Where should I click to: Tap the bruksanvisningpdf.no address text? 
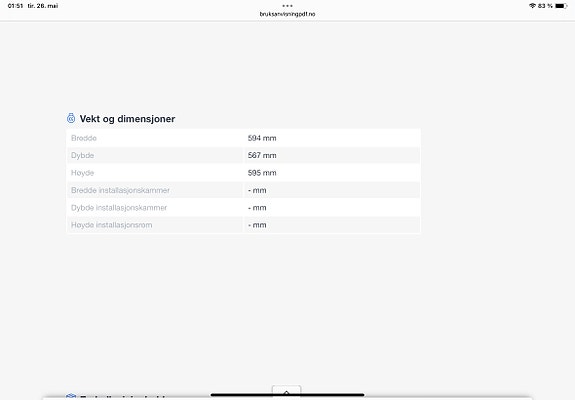coord(288,14)
